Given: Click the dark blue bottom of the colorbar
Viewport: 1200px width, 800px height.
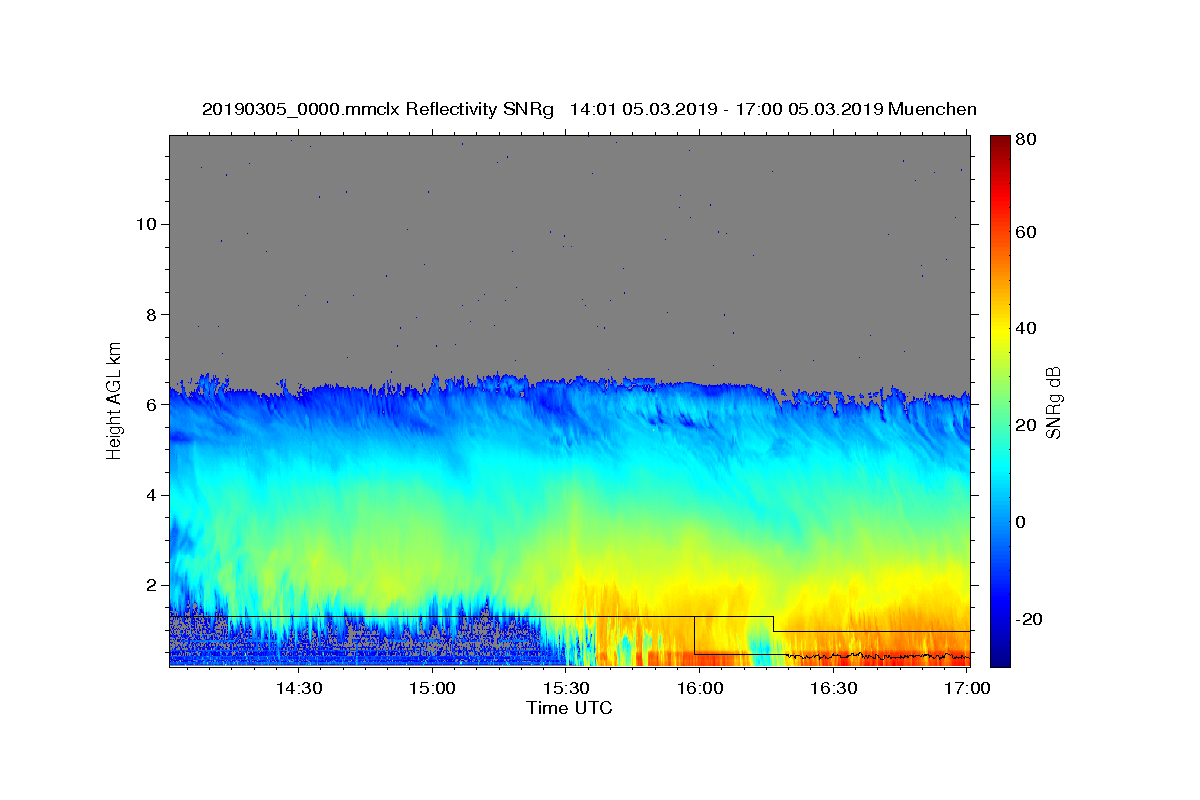Looking at the screenshot, I should tap(1000, 659).
